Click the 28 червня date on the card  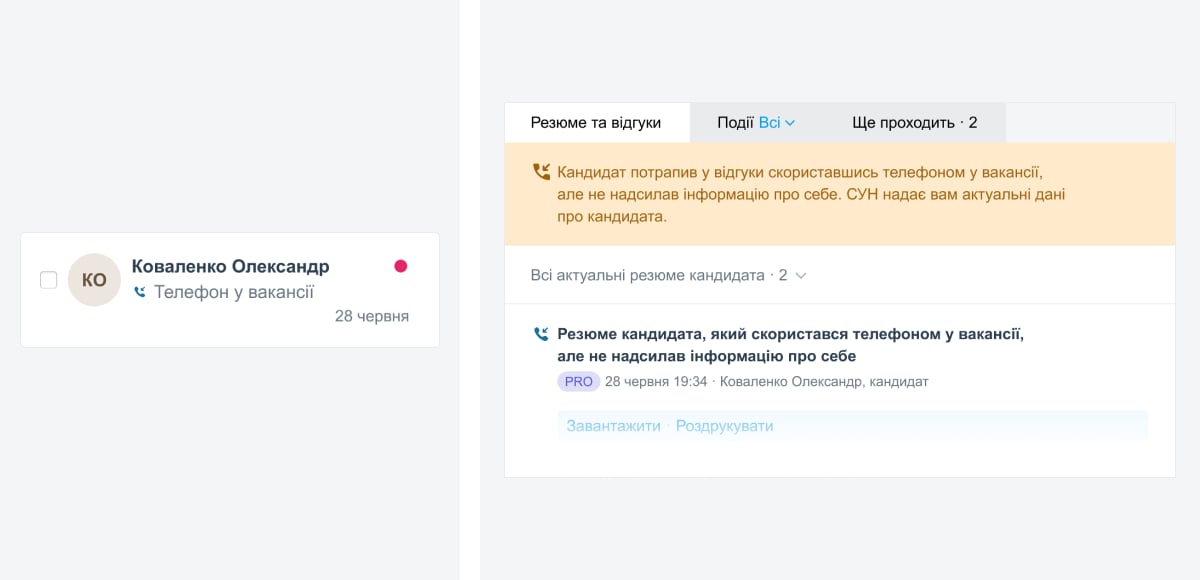(x=373, y=315)
